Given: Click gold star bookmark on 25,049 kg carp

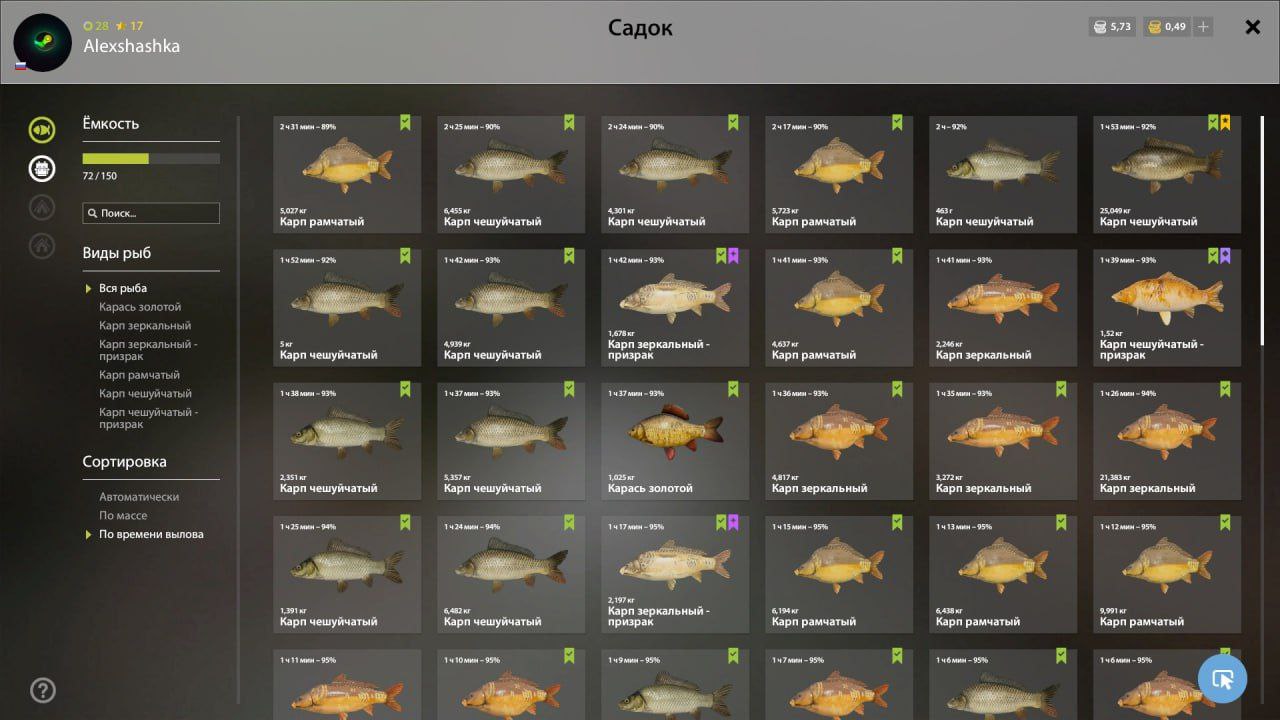Looking at the screenshot, I should 1225,123.
